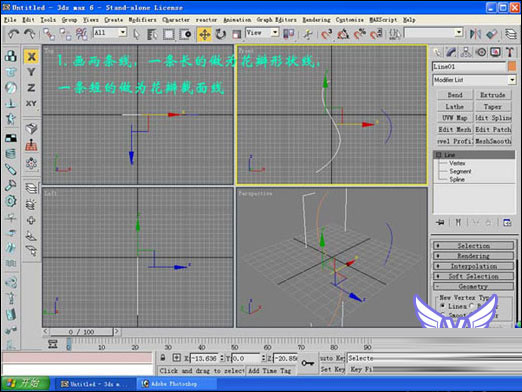Restrict to Z axis constraint button
This screenshot has height=392, width=522.
(31, 88)
